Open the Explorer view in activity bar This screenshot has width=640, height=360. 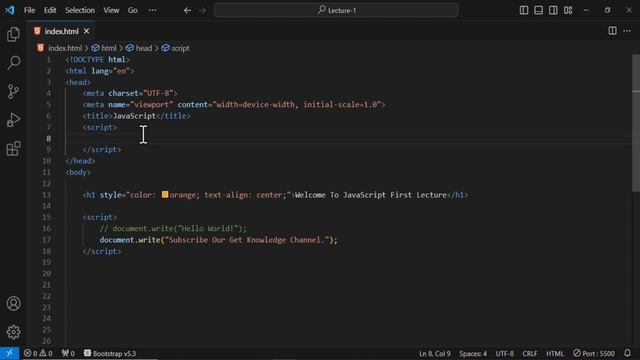pyautogui.click(x=13, y=34)
